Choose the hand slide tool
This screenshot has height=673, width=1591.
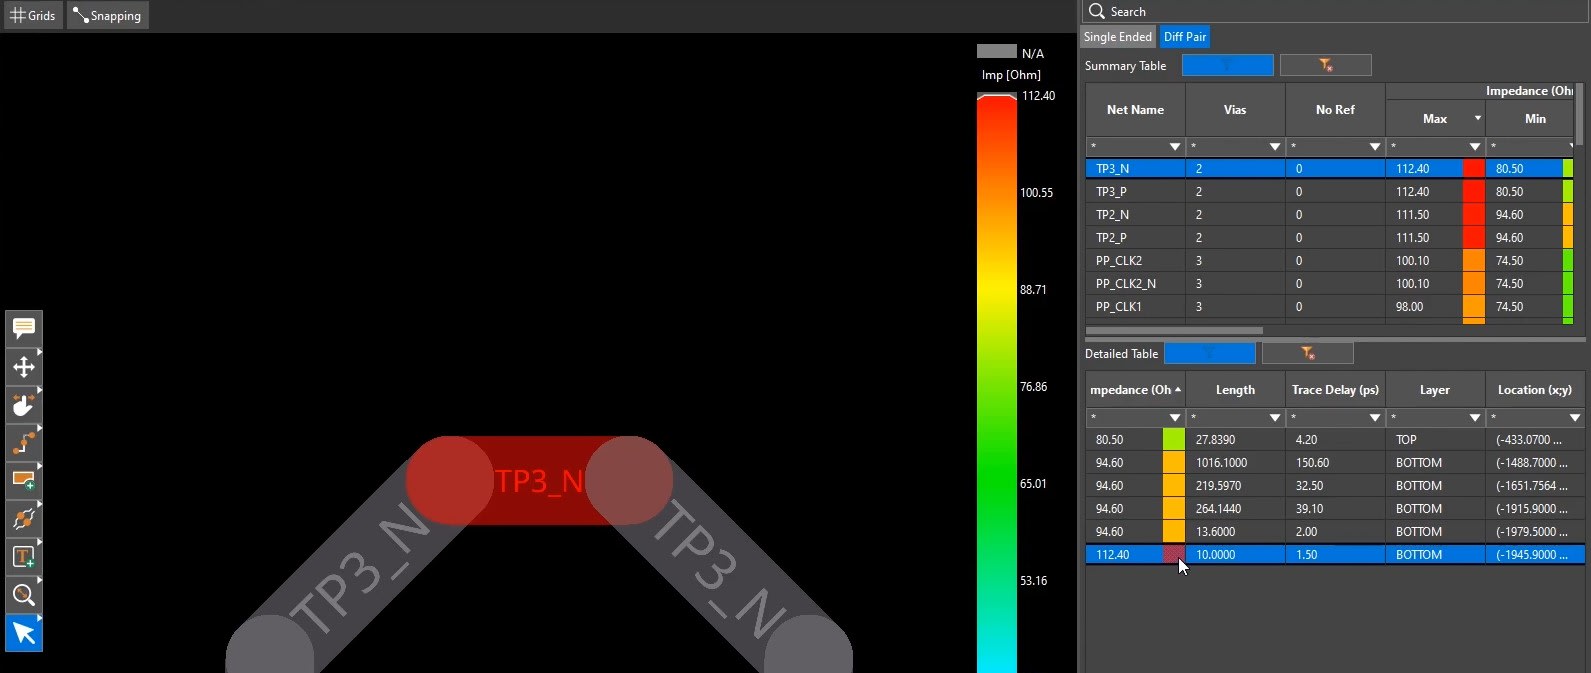click(24, 404)
